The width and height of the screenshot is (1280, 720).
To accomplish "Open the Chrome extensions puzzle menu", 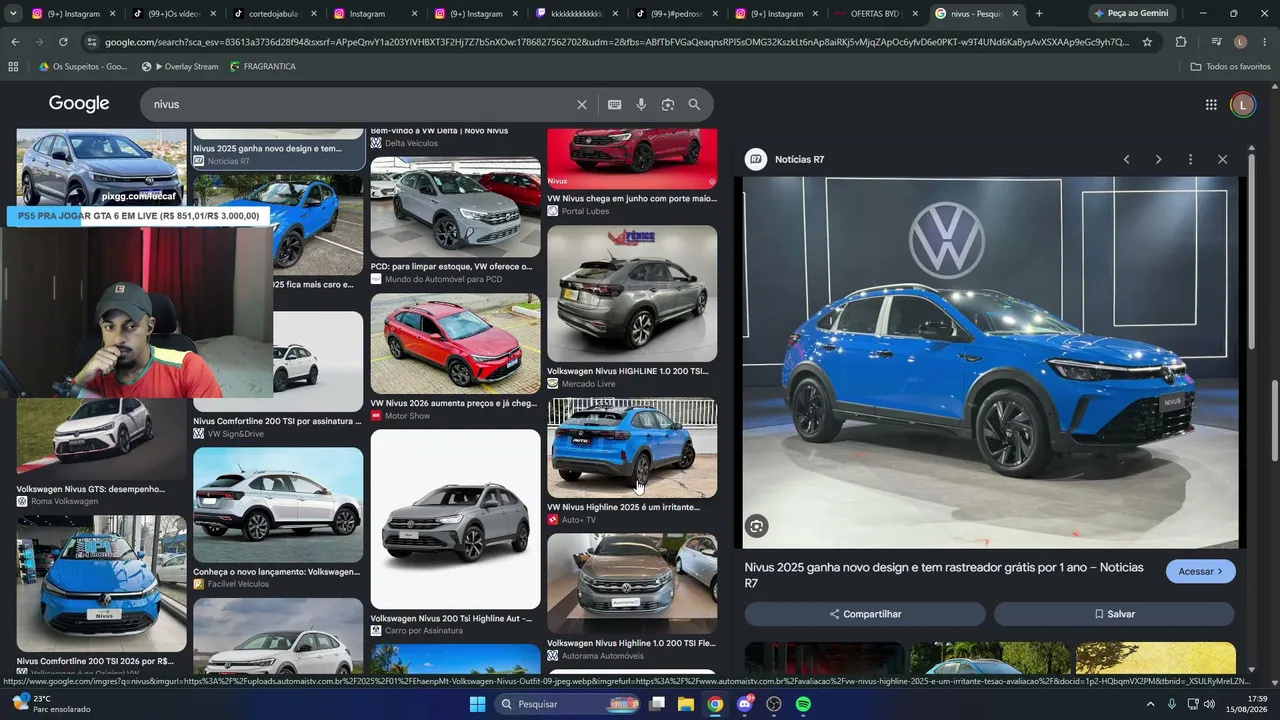I will point(1181,42).
